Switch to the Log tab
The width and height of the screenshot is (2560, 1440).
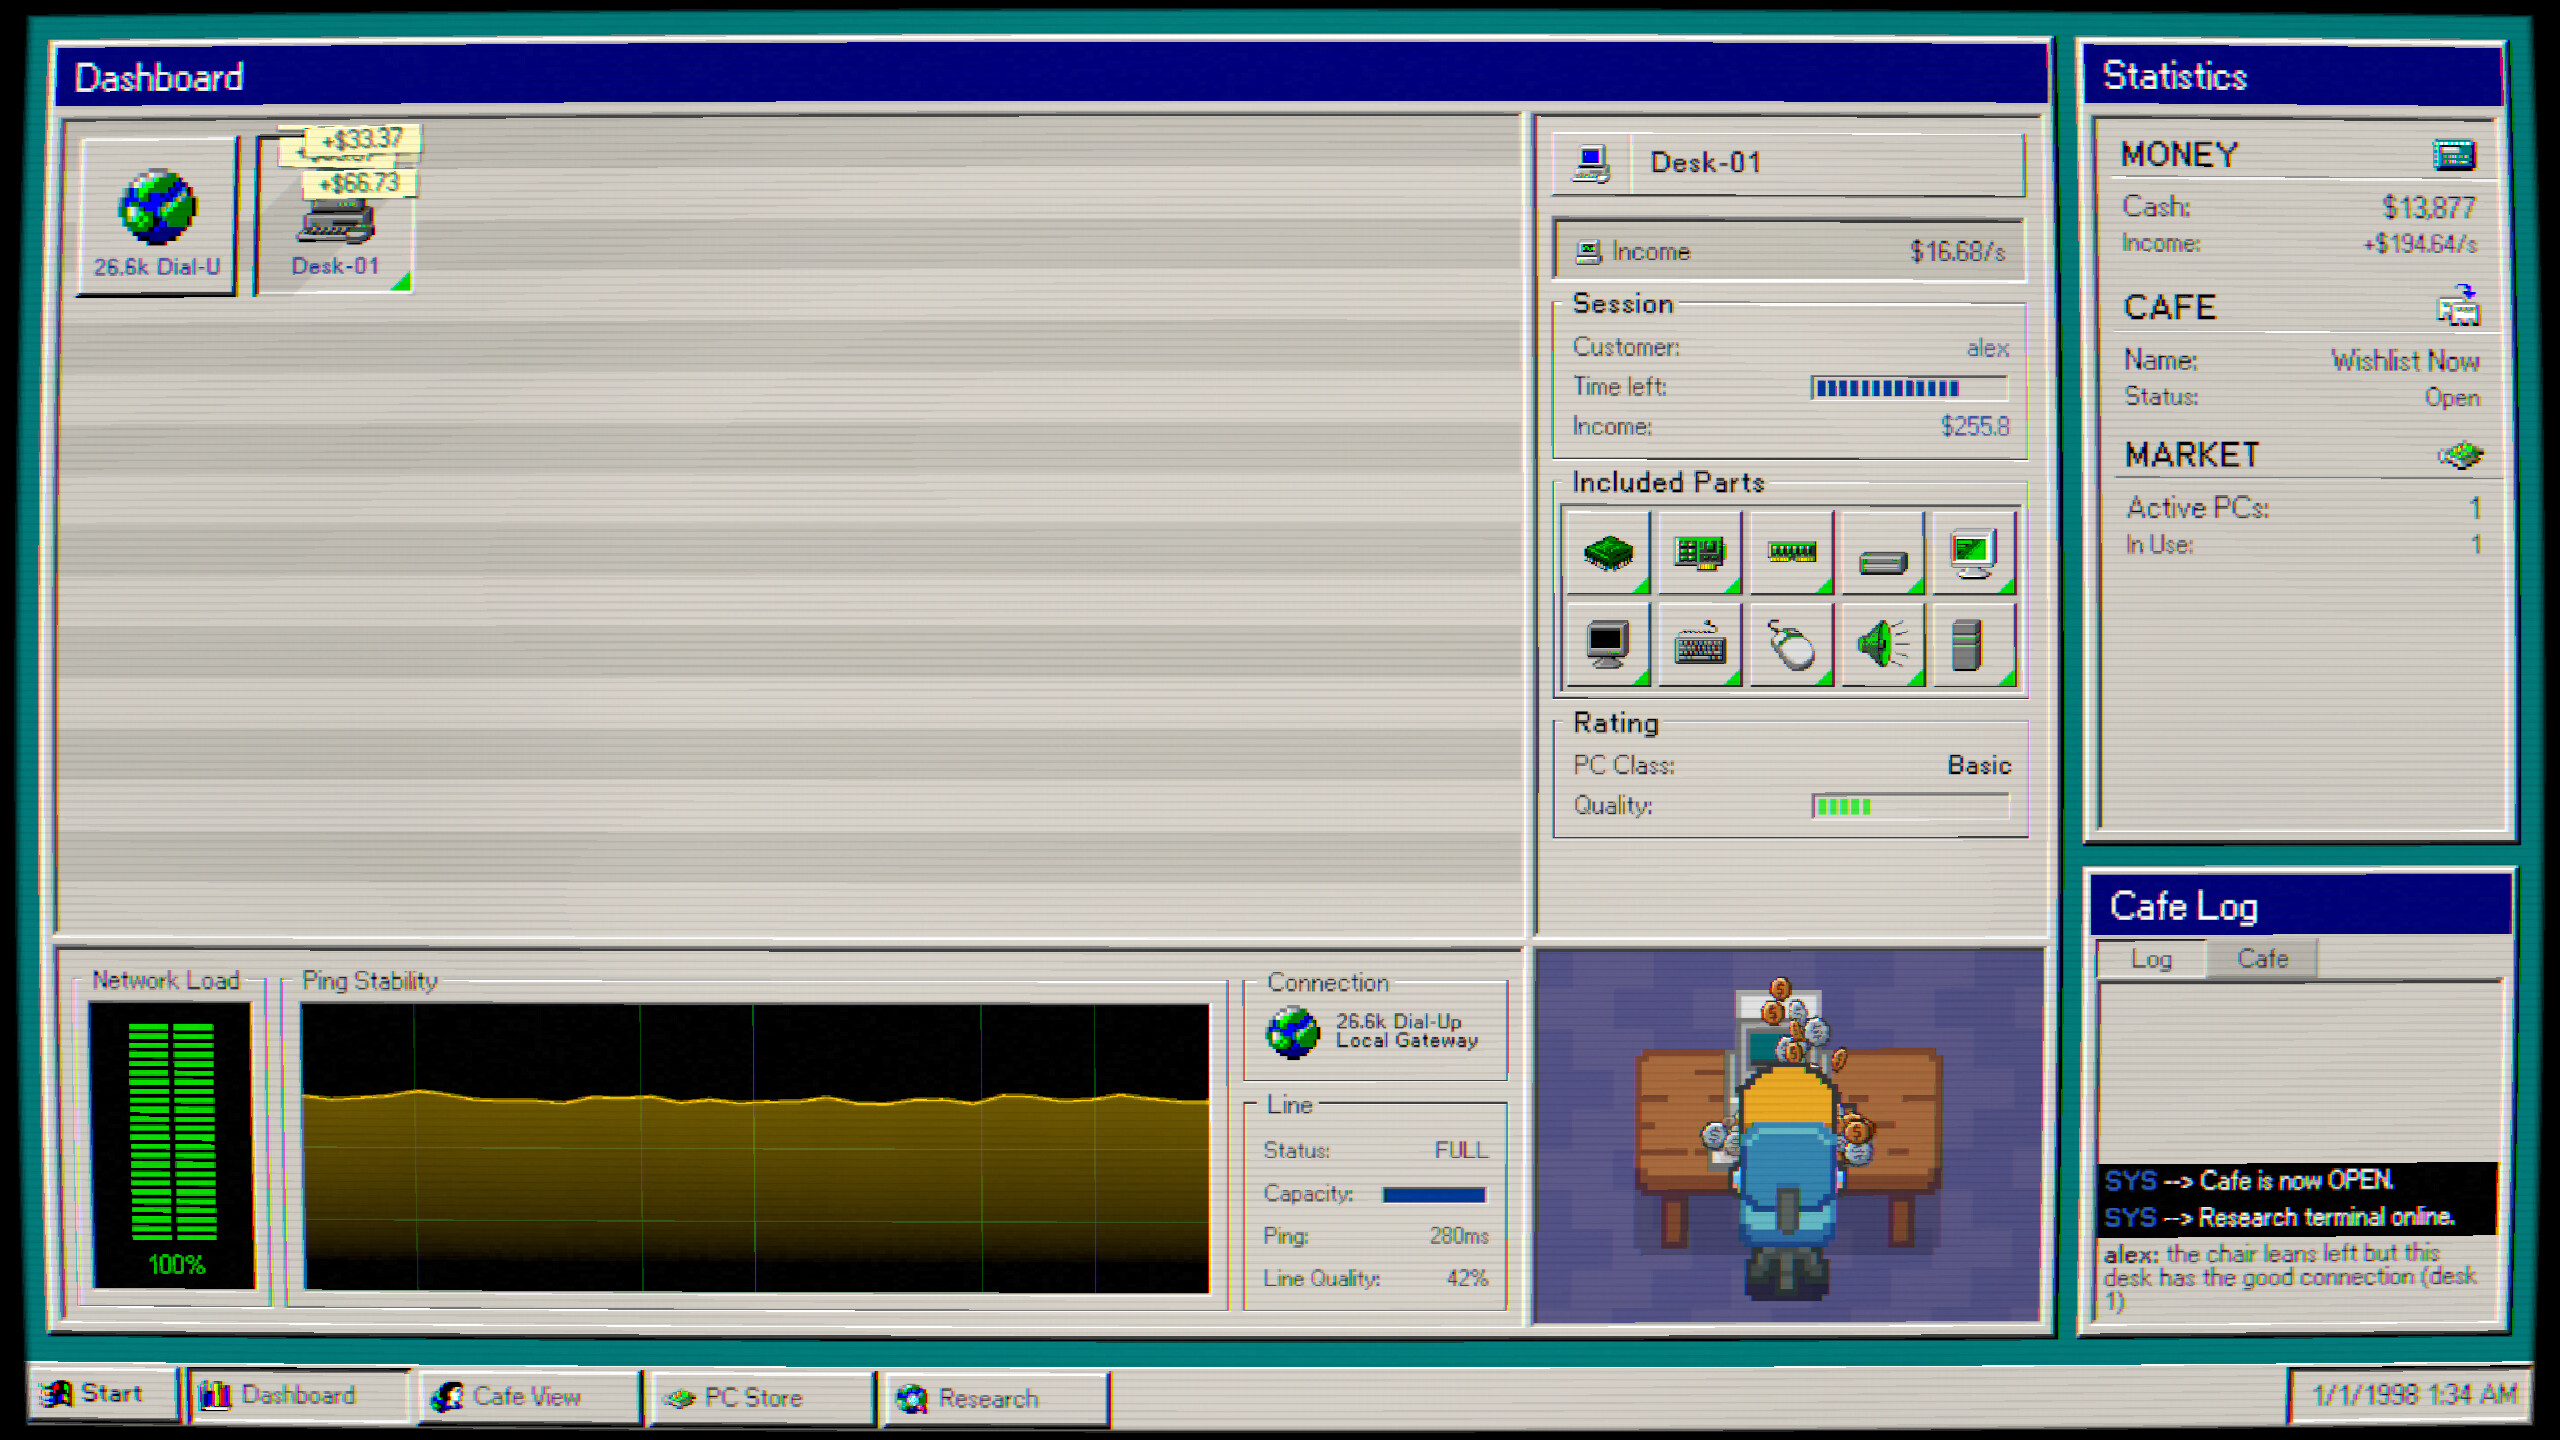point(2151,959)
